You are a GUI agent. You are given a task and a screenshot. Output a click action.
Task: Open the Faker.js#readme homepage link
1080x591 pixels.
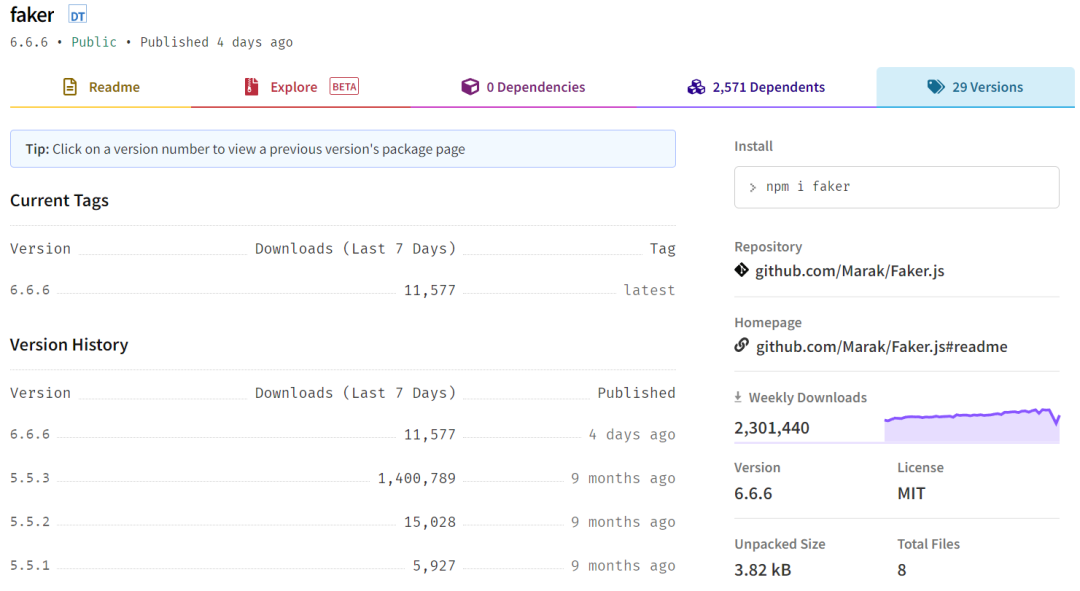pos(881,347)
